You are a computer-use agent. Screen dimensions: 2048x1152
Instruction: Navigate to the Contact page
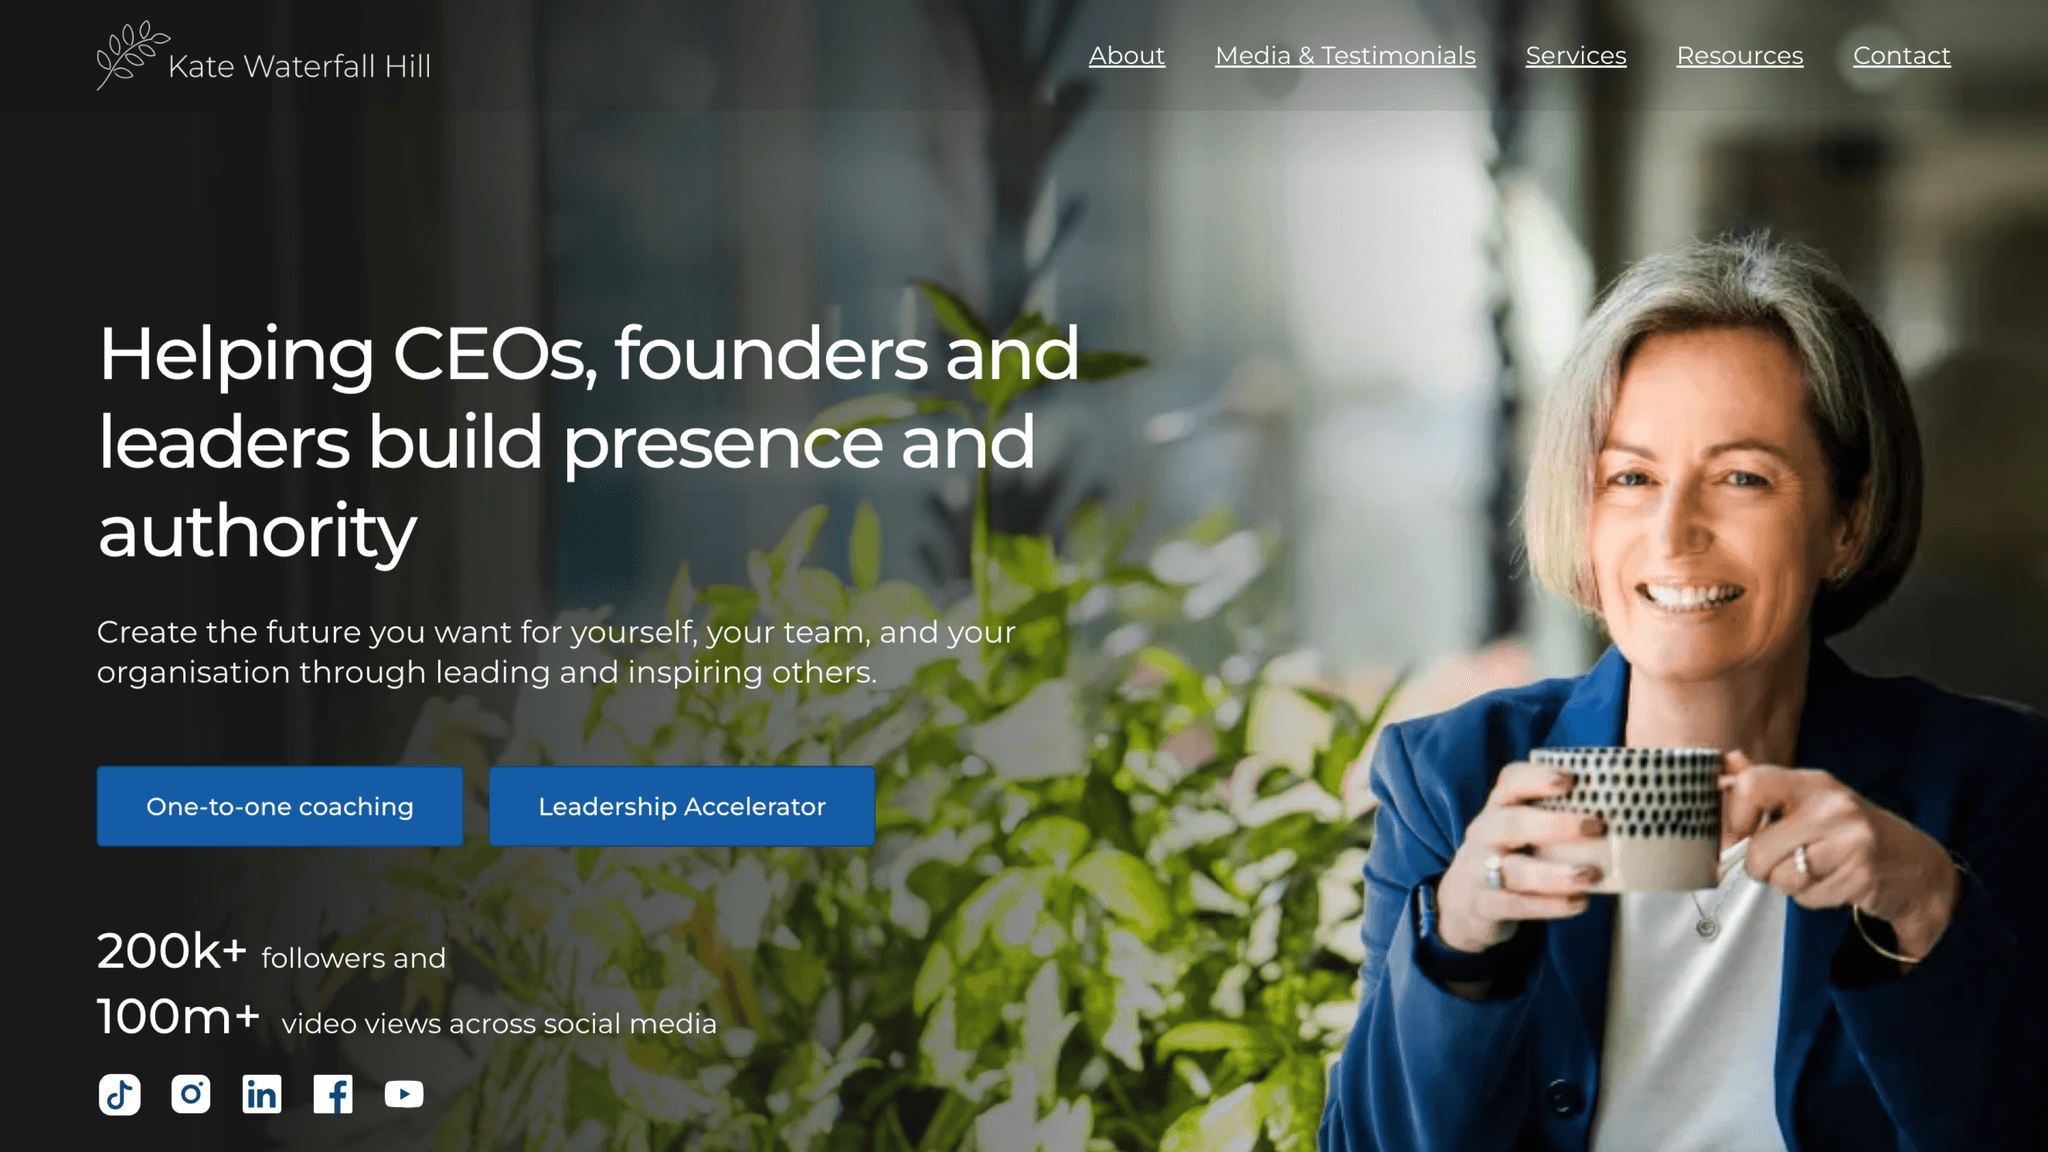[x=1902, y=56]
